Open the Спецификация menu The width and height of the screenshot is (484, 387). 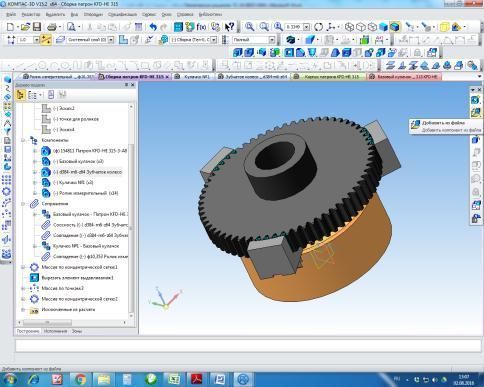point(122,15)
